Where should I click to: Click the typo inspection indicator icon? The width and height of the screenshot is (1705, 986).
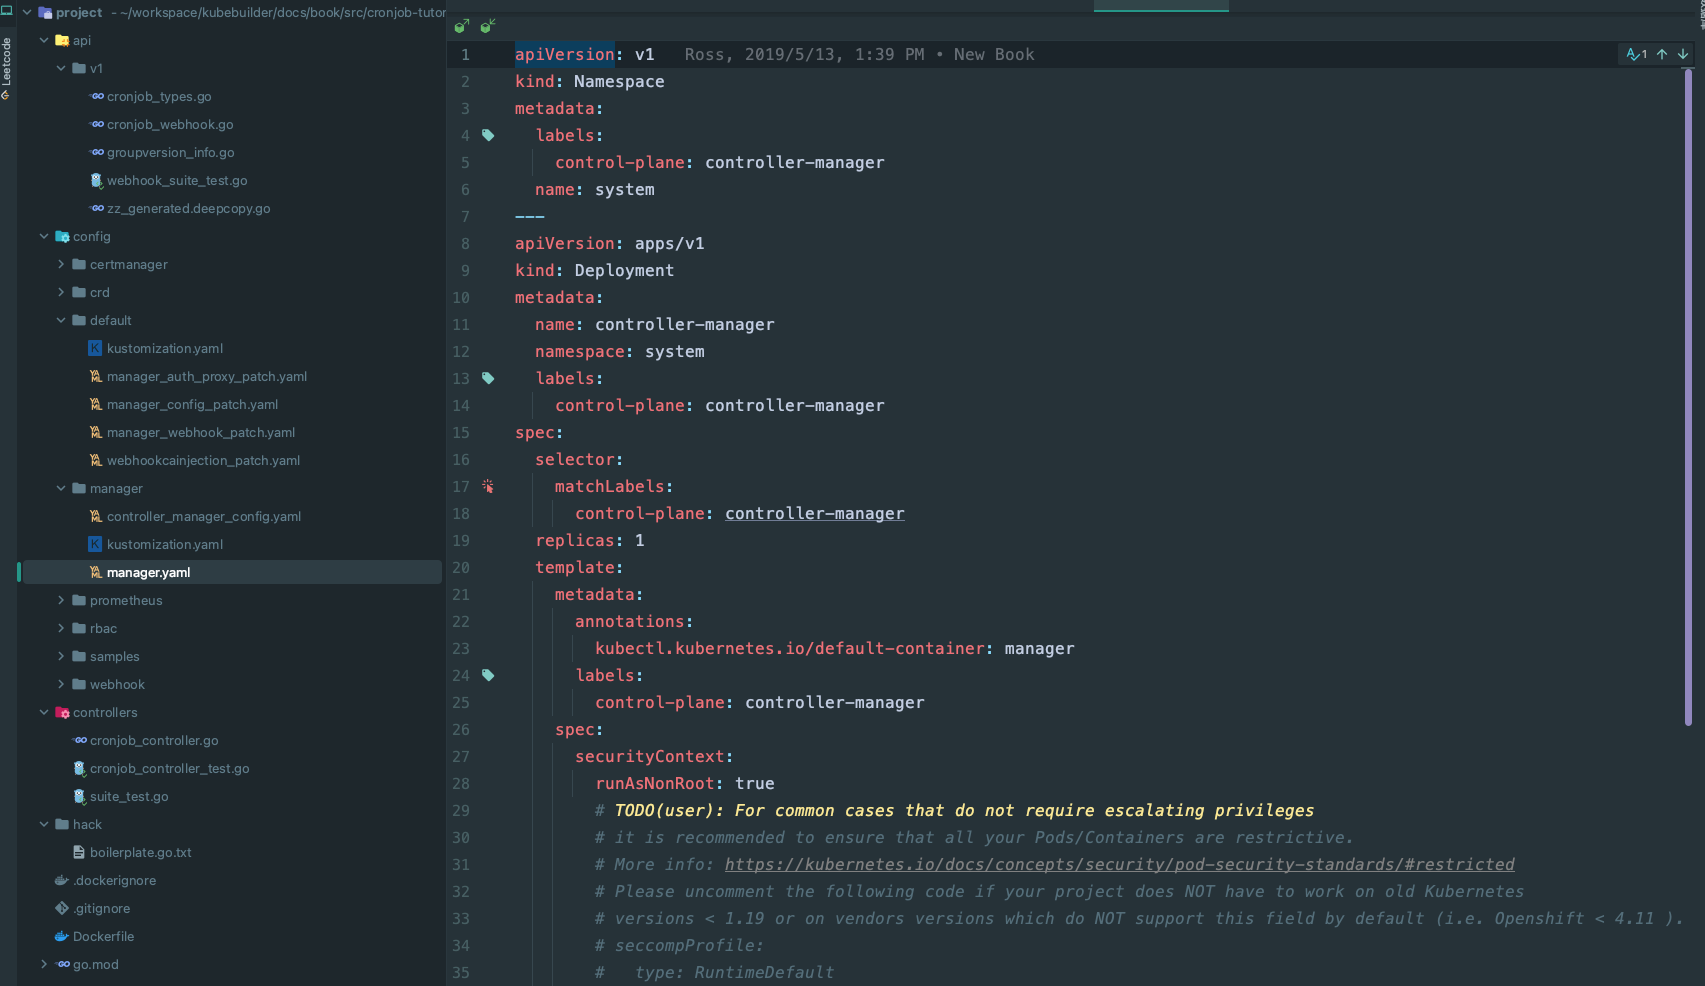[1635, 55]
